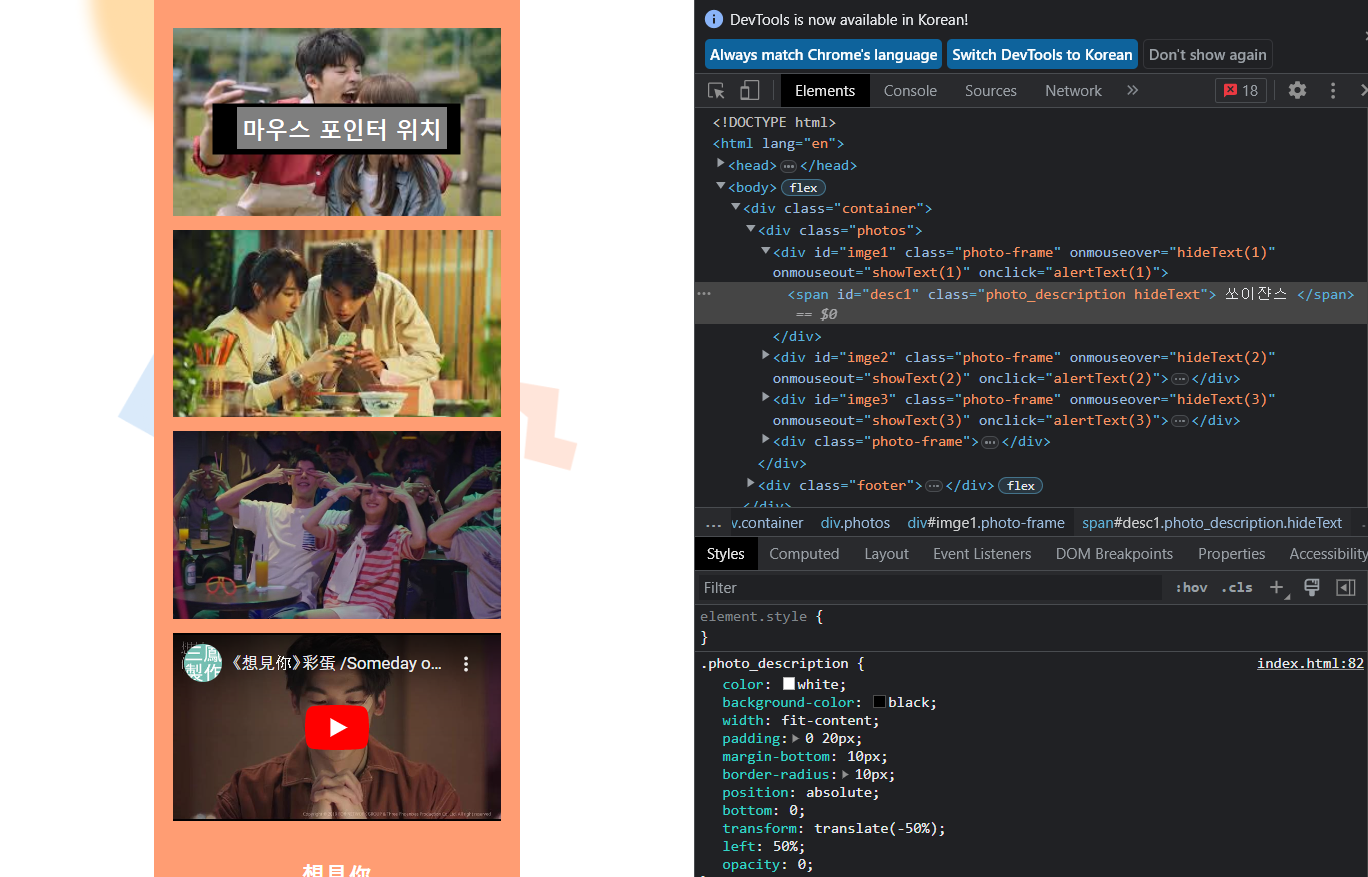Click the second photo of couple eating
Screen dimensions: 1368x877
tap(337, 324)
